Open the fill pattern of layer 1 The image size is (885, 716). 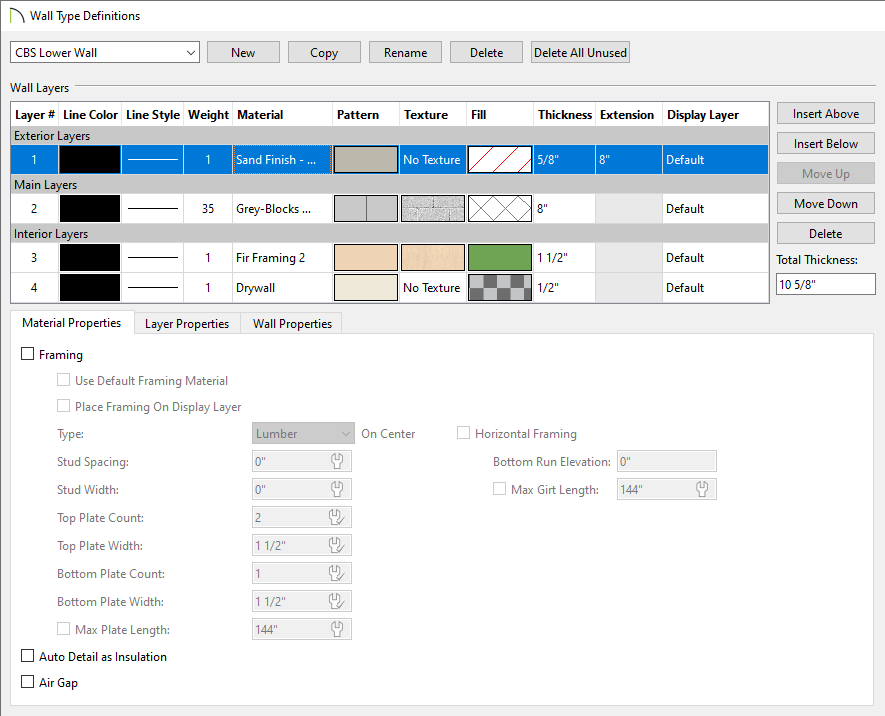500,160
